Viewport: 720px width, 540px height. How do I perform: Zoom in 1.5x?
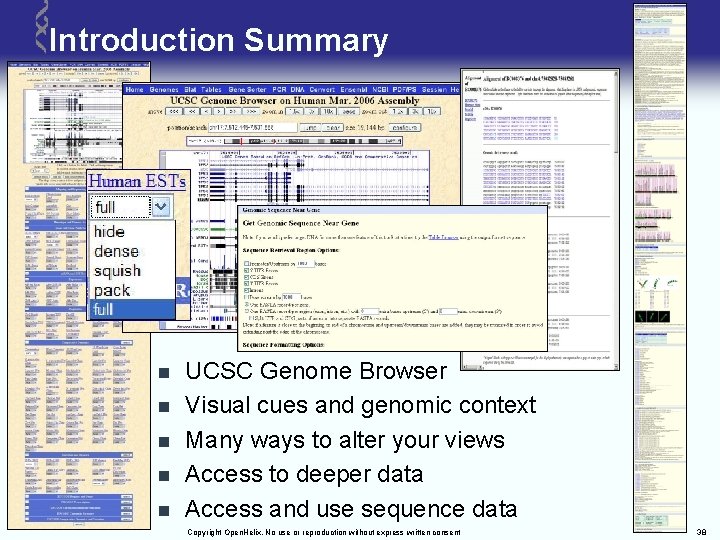pyautogui.click(x=294, y=112)
